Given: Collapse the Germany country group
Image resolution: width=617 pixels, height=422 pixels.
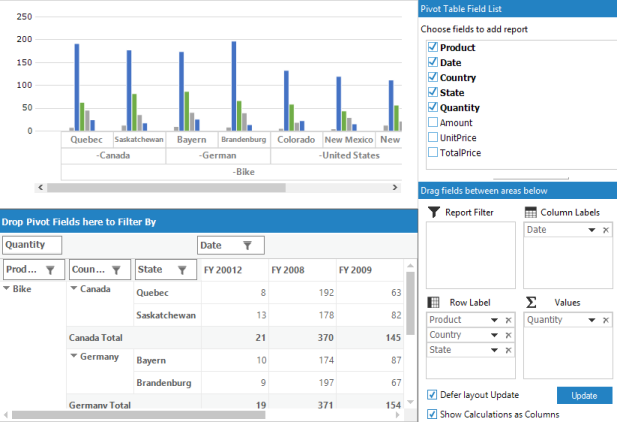Looking at the screenshot, I should pos(74,355).
